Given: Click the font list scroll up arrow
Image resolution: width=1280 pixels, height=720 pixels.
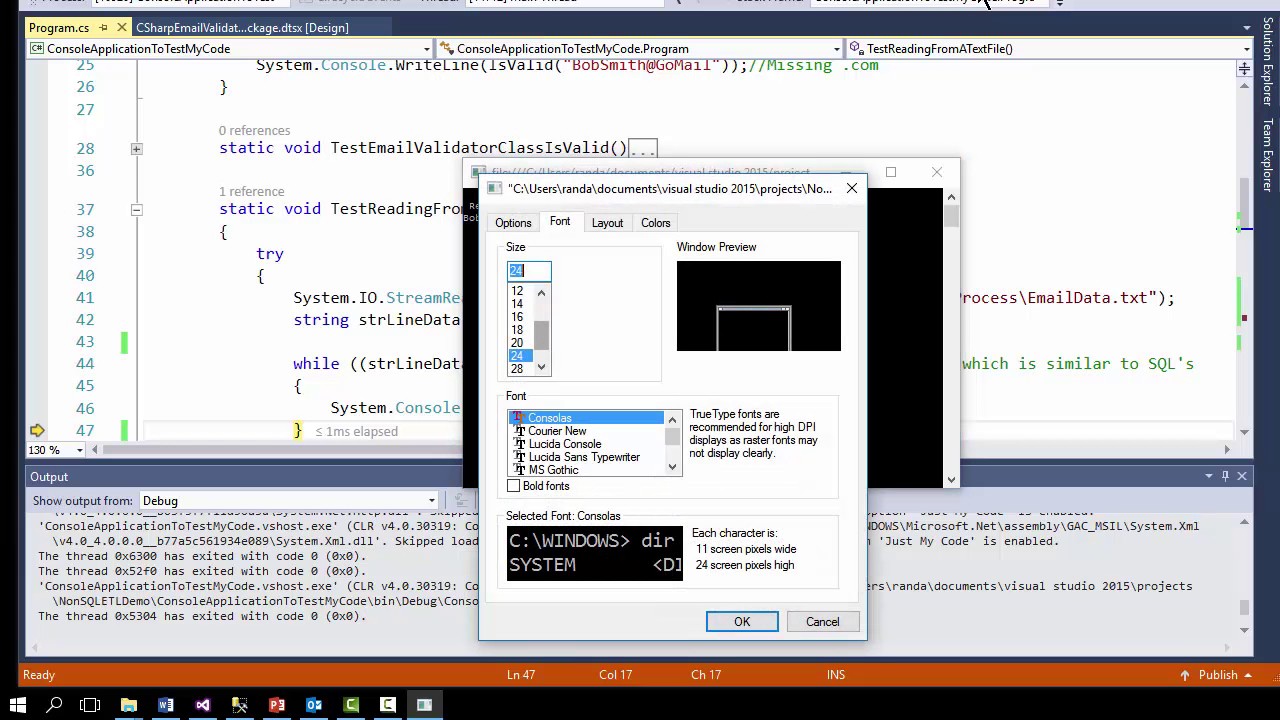Looking at the screenshot, I should click(x=672, y=419).
